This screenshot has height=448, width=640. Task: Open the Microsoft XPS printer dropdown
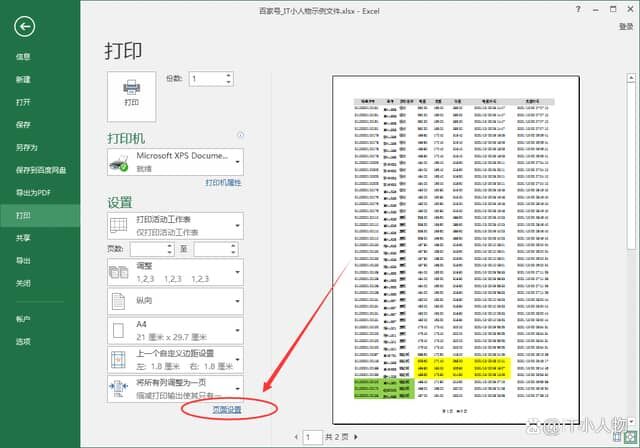(175, 161)
